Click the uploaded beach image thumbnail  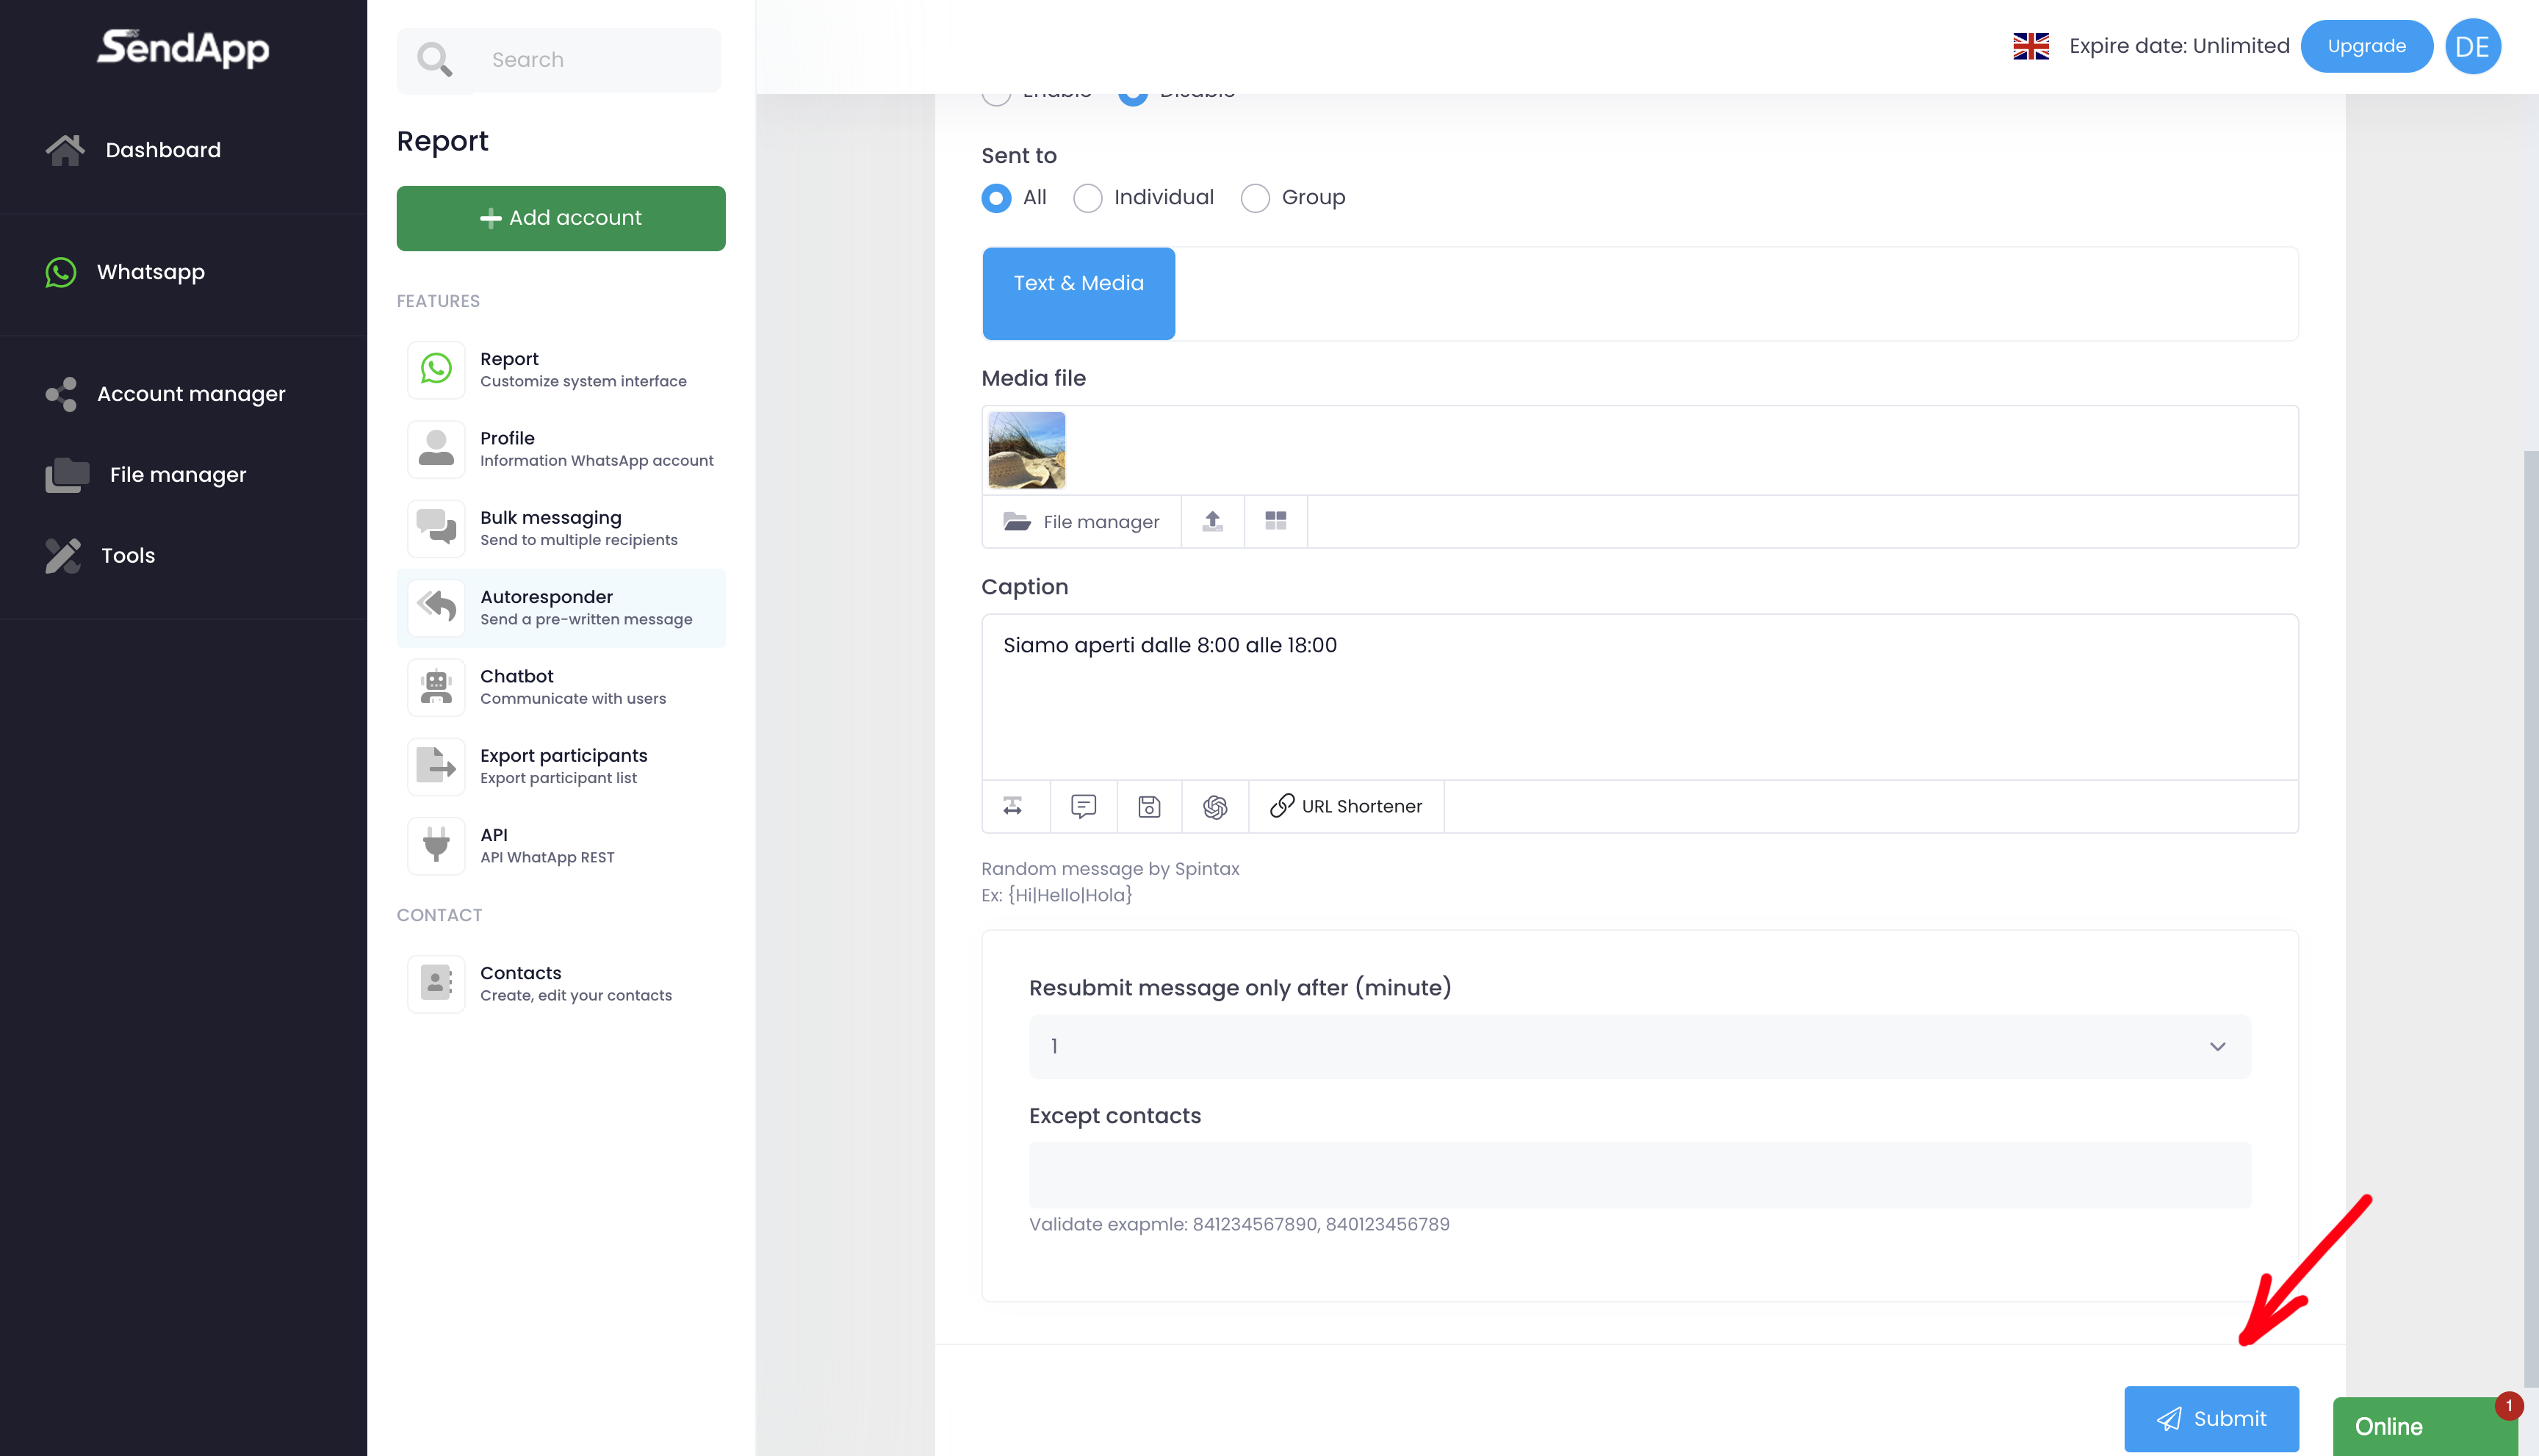click(1026, 450)
